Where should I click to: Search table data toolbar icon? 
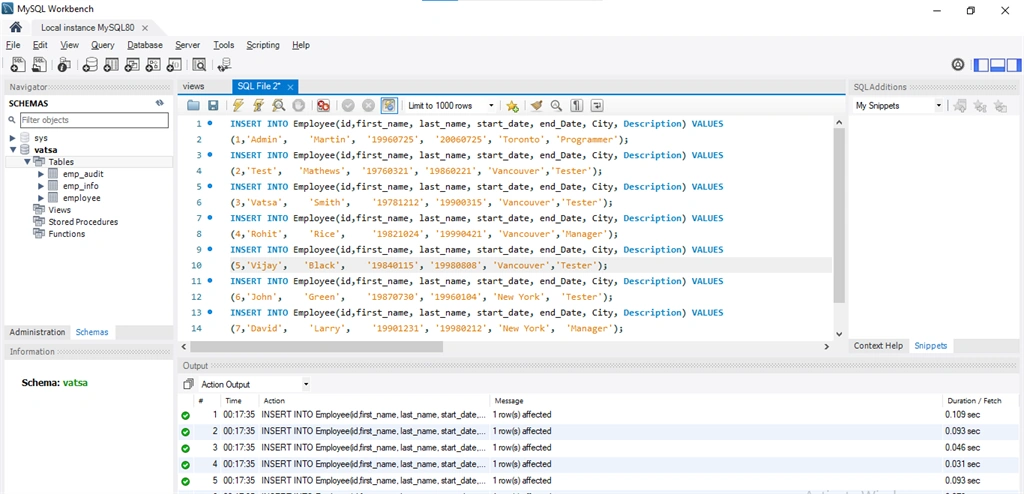(199, 64)
